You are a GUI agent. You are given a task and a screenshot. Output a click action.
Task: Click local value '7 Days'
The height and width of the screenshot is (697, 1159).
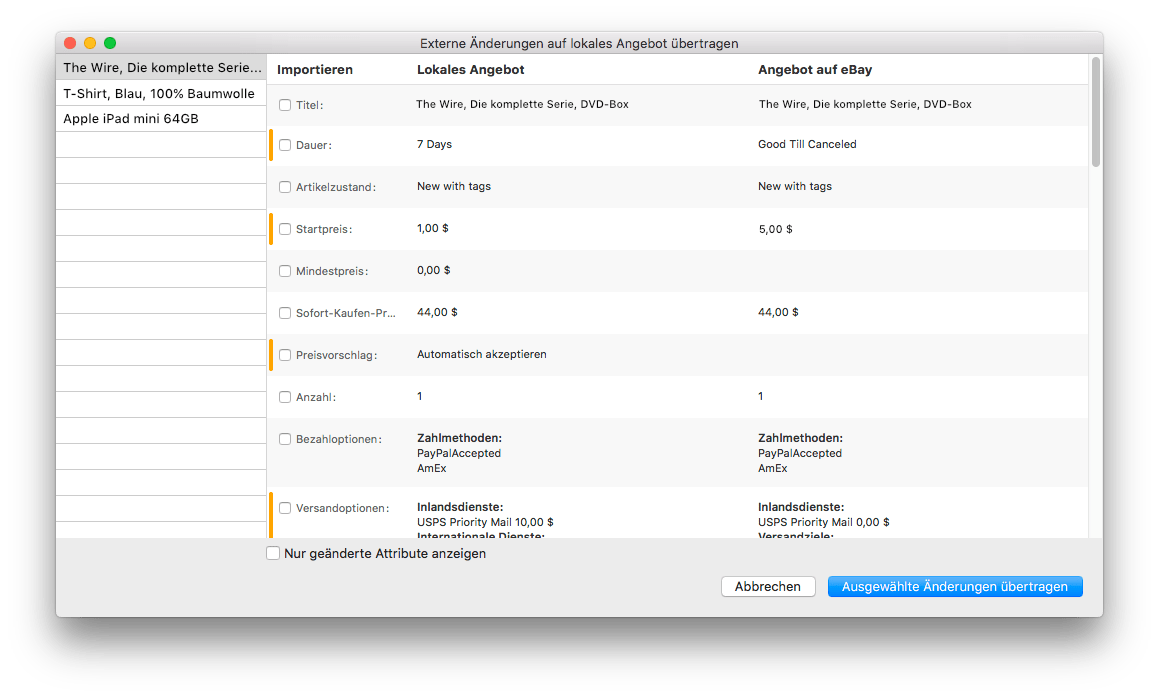point(434,144)
